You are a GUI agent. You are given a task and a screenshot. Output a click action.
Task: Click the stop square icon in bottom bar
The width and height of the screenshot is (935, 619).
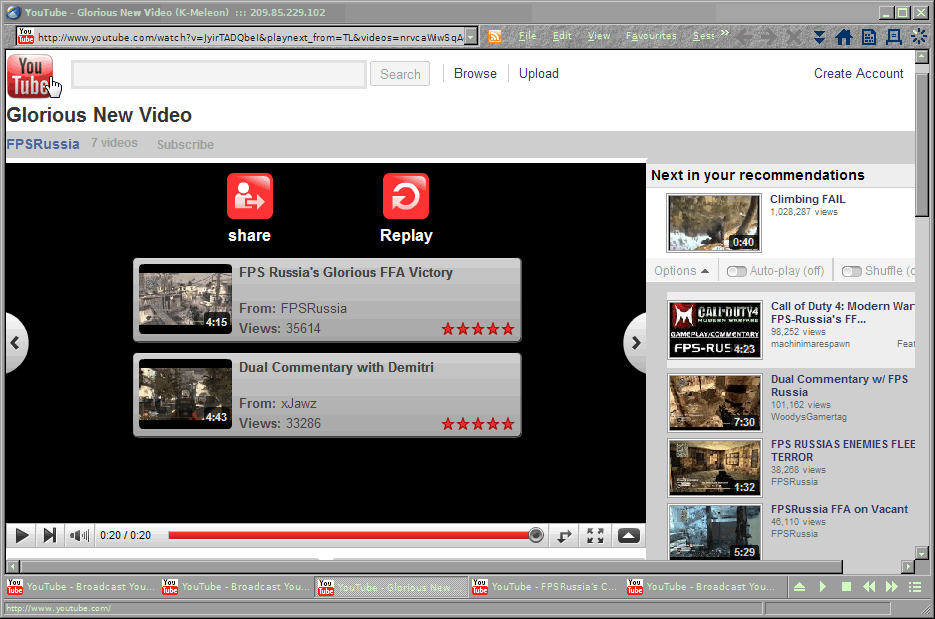(846, 587)
